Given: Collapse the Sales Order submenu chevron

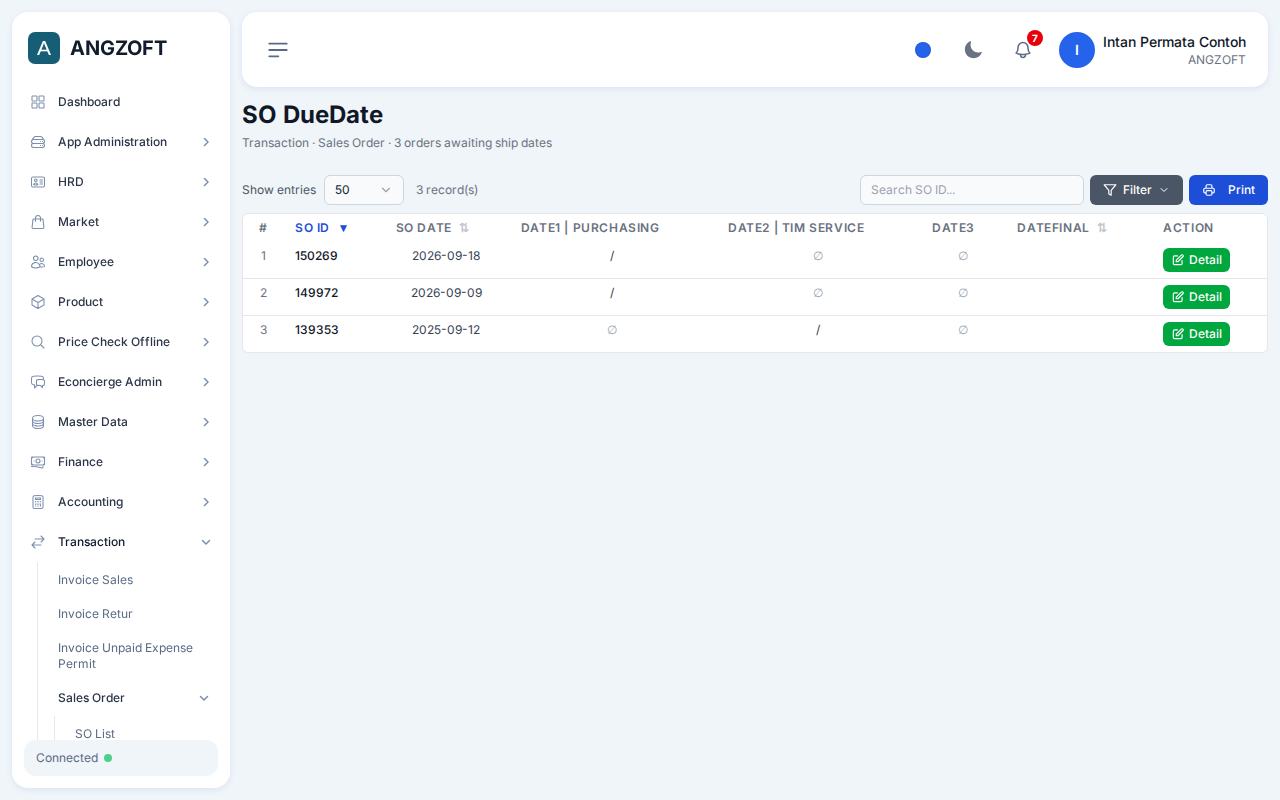Looking at the screenshot, I should coord(204,698).
